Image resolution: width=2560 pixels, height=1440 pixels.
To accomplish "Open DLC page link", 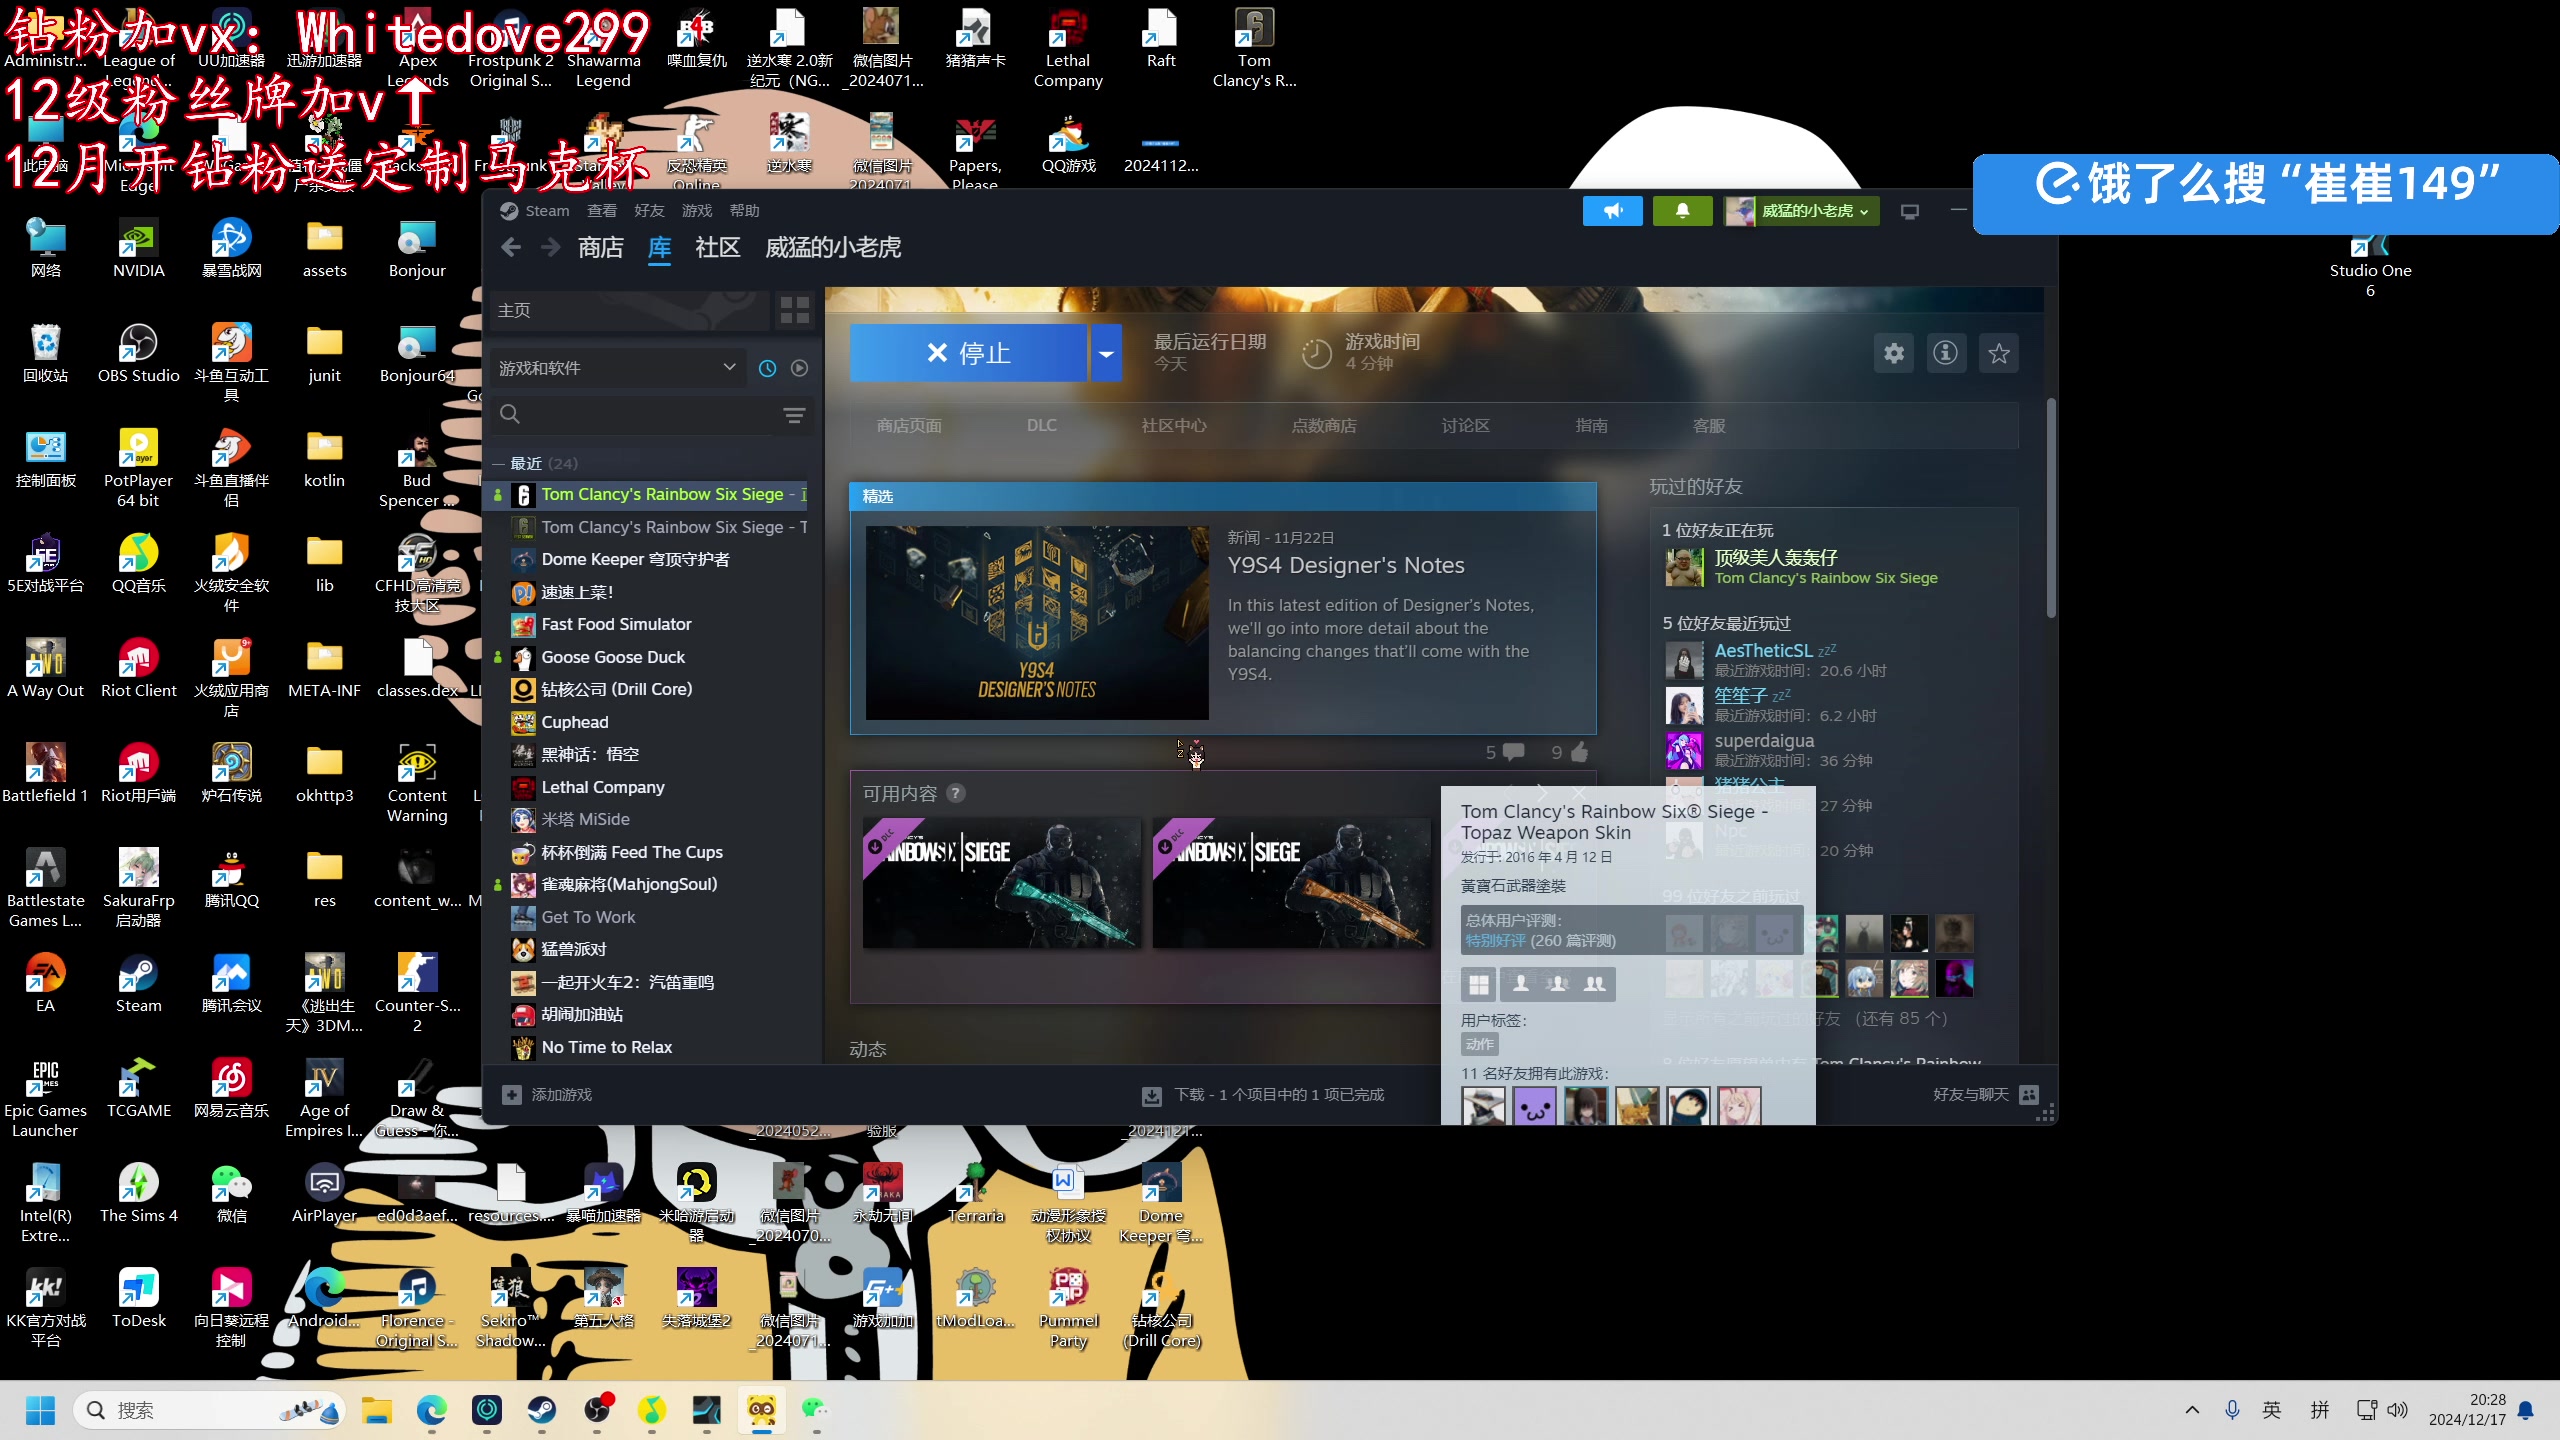I will [x=1041, y=426].
